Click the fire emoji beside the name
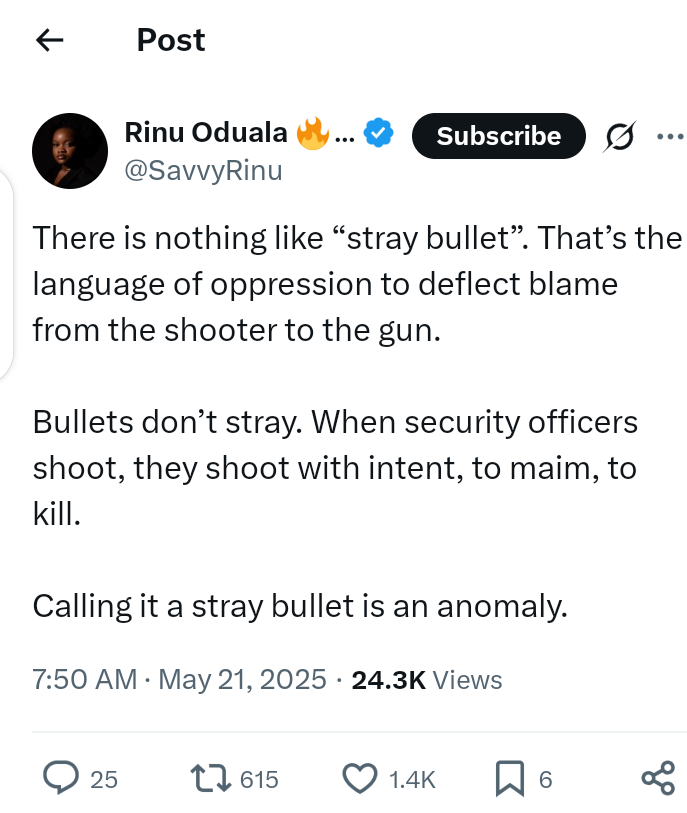The height and width of the screenshot is (813, 687). click(x=312, y=133)
